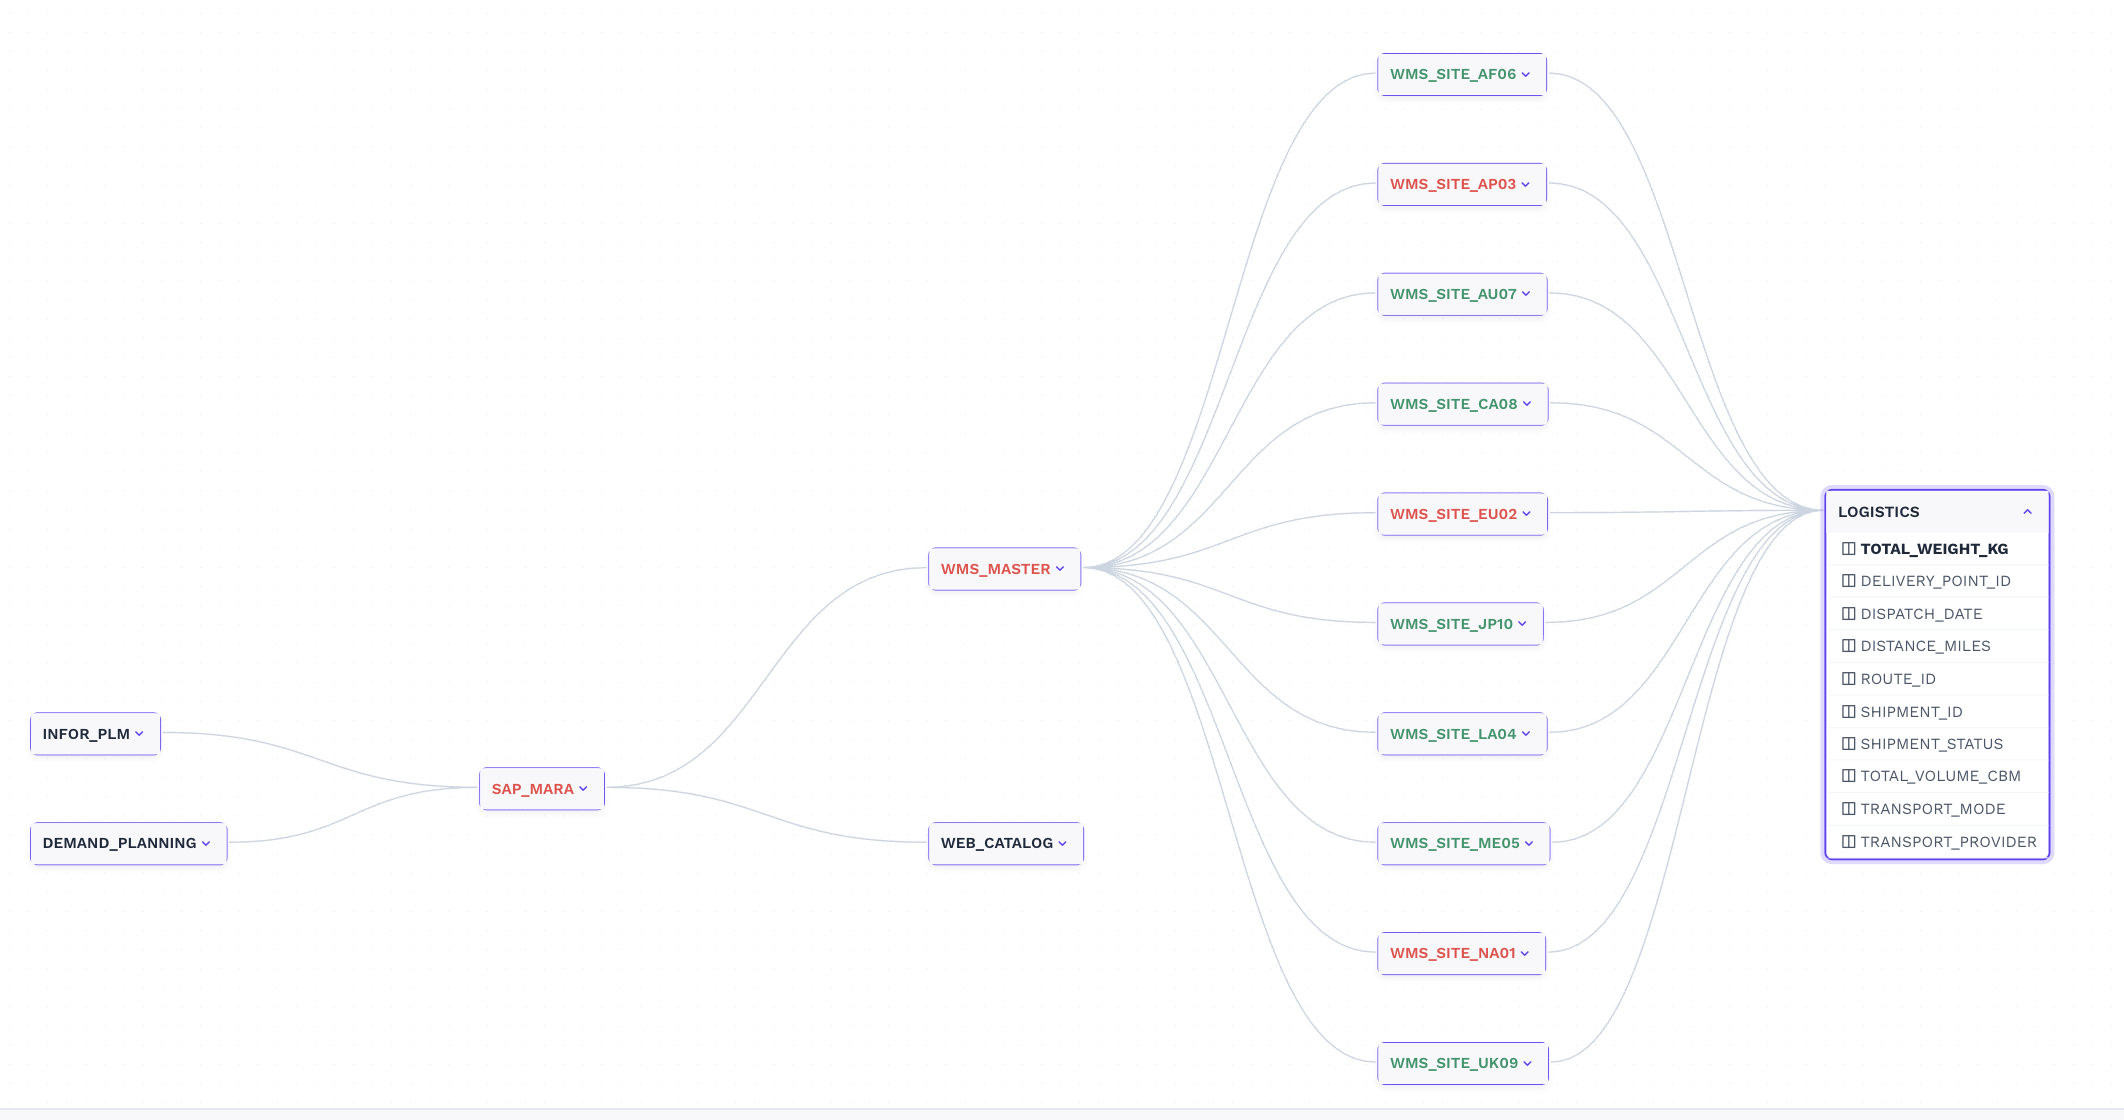Expand the SAP_MARA node dropdown
2124x1120 pixels.
(x=584, y=789)
